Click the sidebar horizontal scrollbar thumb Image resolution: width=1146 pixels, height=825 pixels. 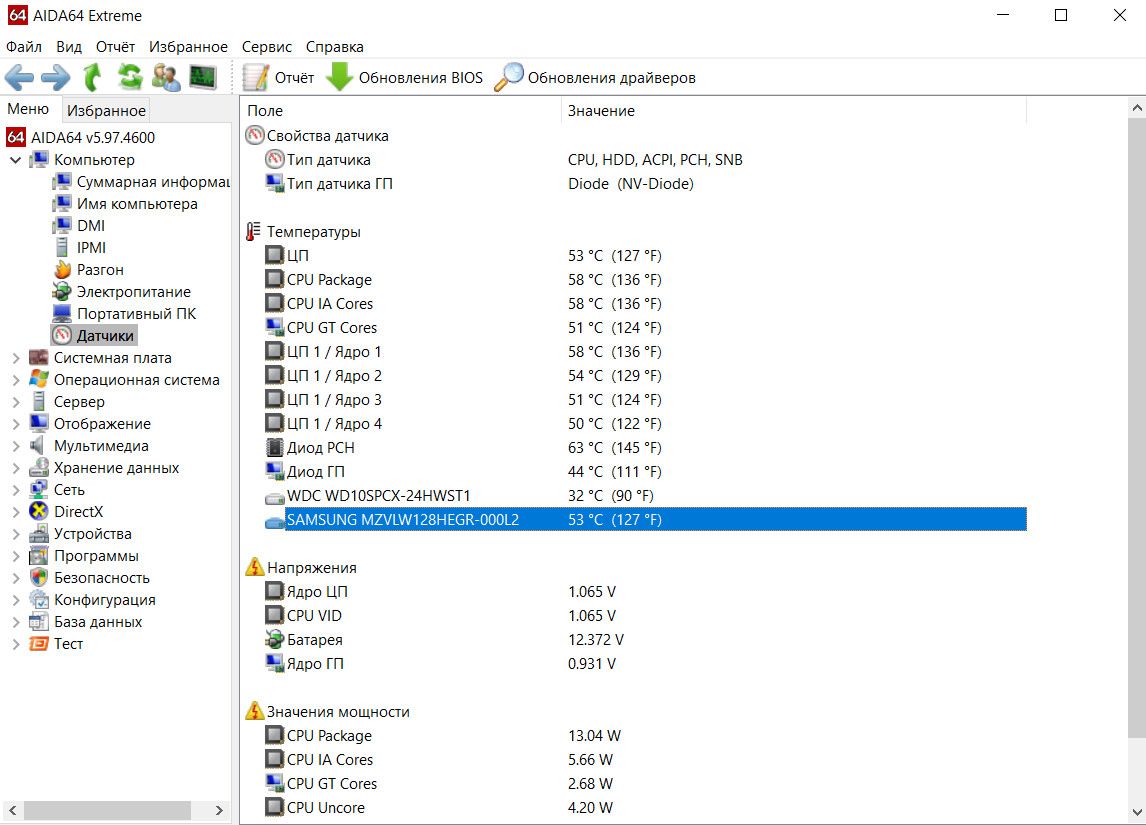(107, 810)
